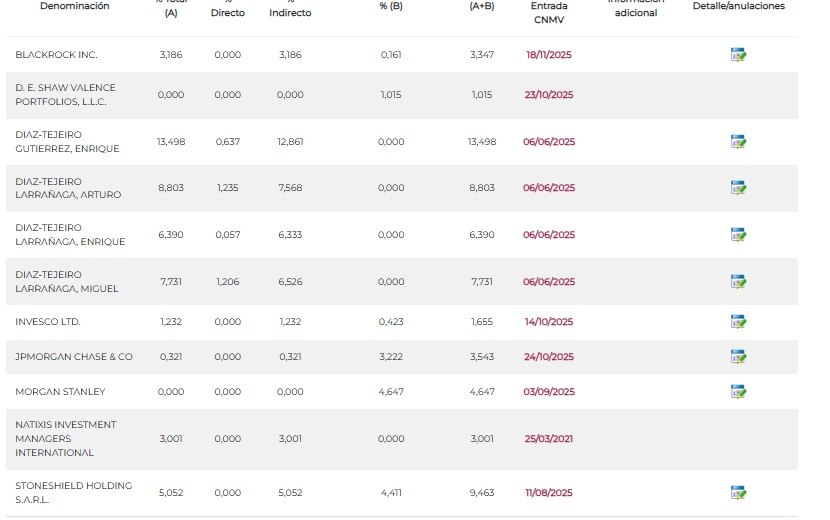The image size is (830, 520).
Task: Open detail icon for Diaz-Tejeiro Larrañaga, Miguel
Action: (x=738, y=282)
